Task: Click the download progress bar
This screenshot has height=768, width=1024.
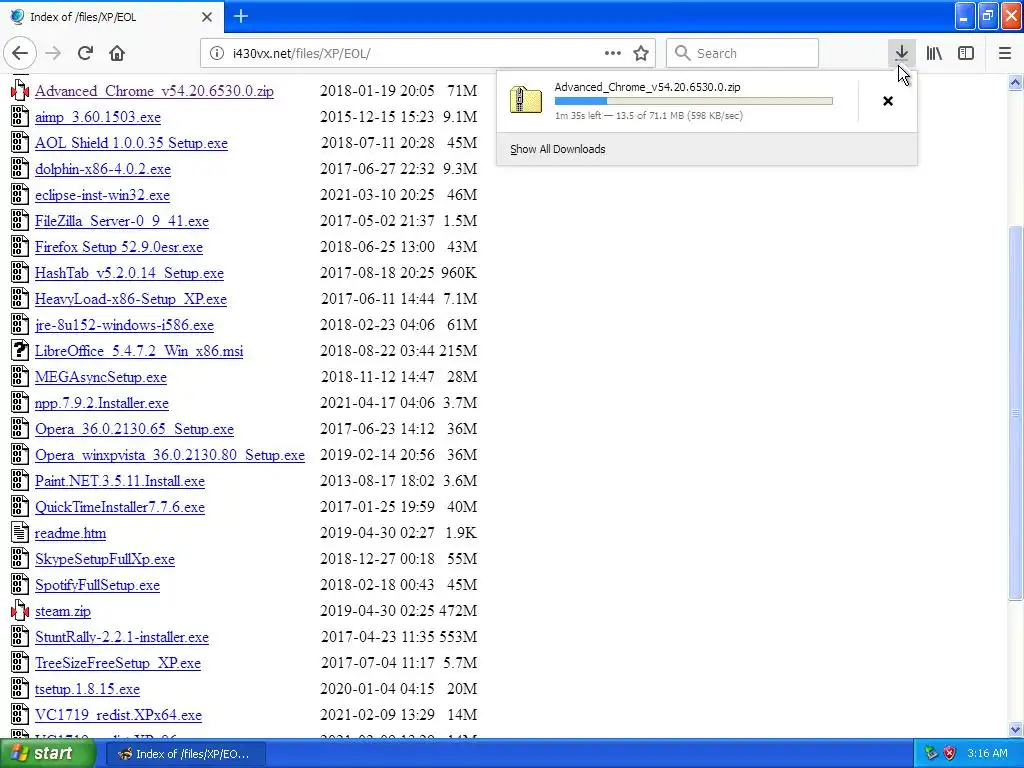Action: [694, 101]
